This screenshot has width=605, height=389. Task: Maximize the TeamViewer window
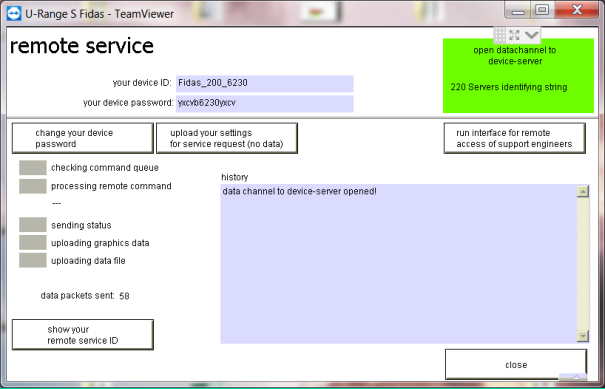(x=542, y=10)
